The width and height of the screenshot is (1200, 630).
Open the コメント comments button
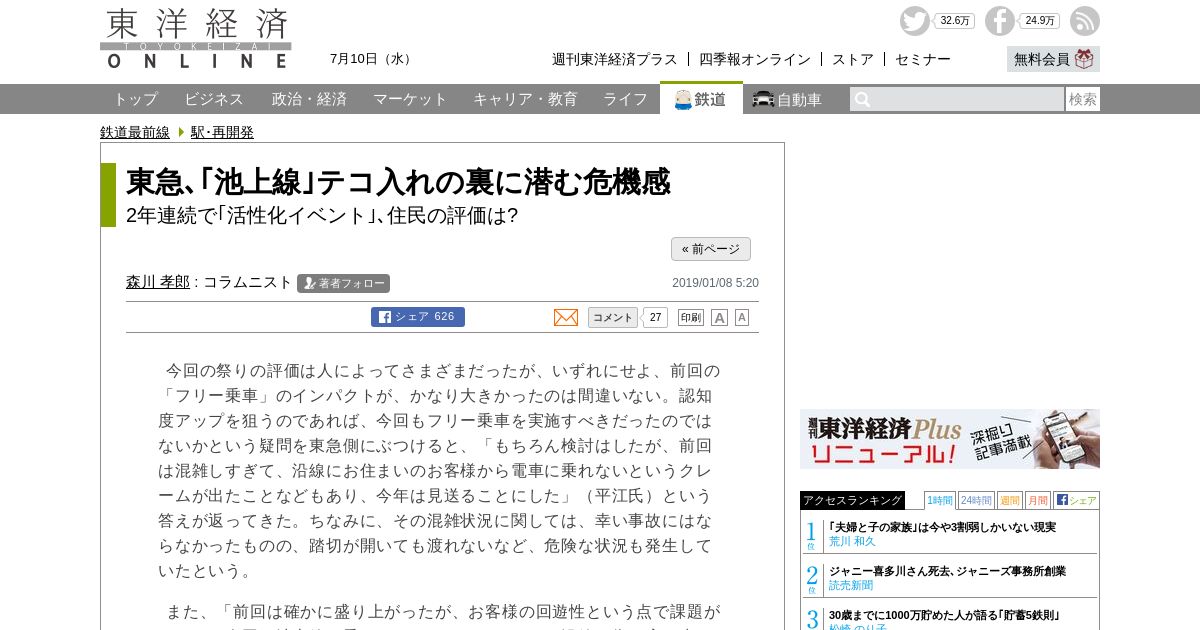point(613,317)
